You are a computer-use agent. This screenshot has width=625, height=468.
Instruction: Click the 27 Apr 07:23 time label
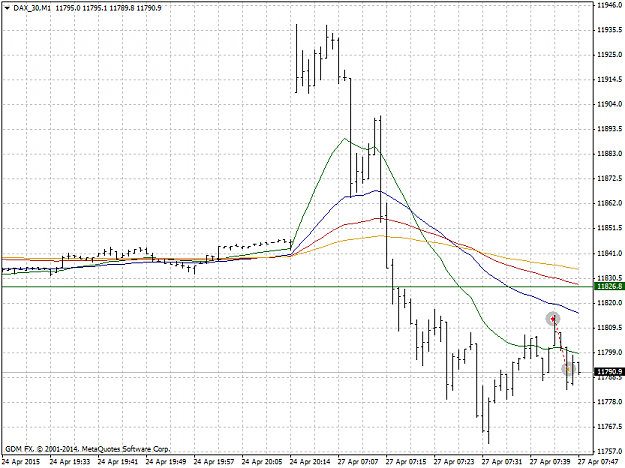click(454, 462)
